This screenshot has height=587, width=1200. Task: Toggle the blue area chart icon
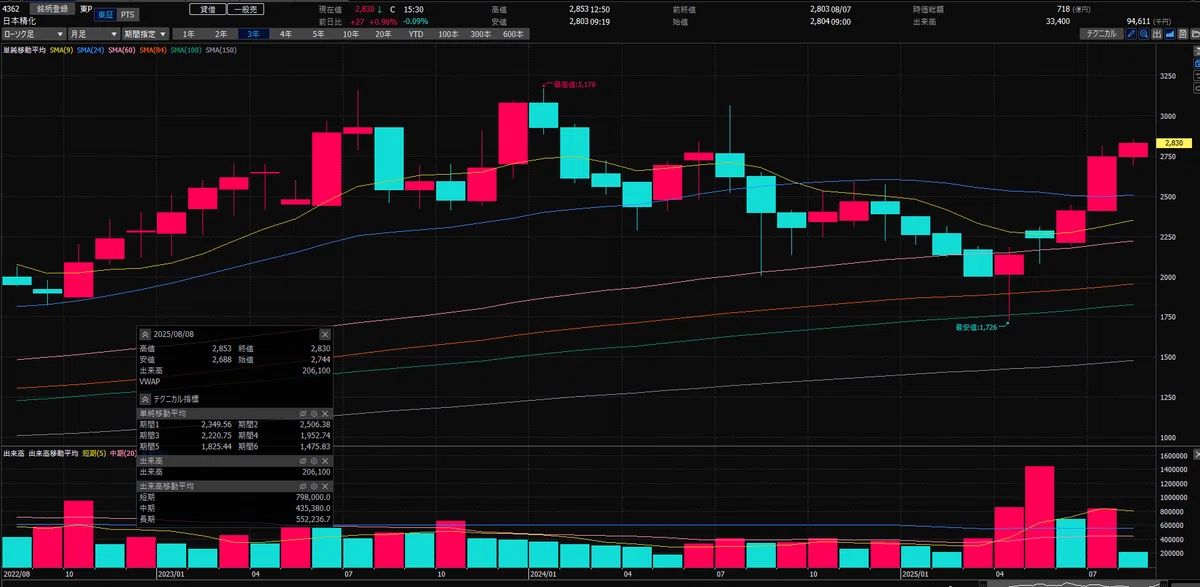coord(1170,34)
